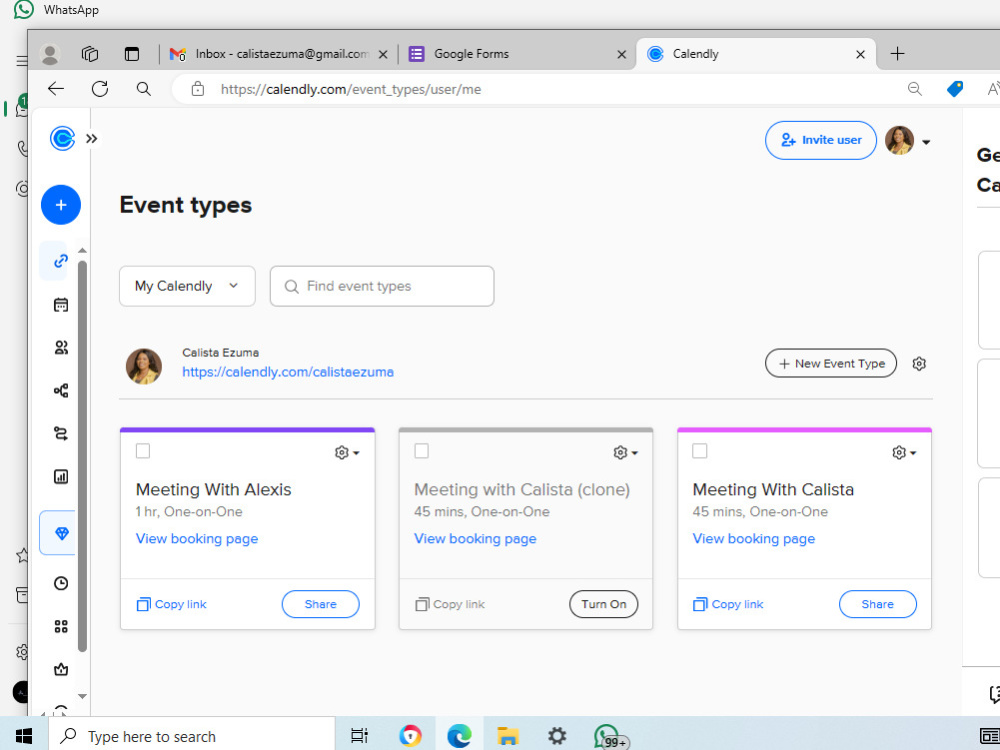Image resolution: width=1000 pixels, height=750 pixels.
Task: Click Invite user button
Action: pyautogui.click(x=821, y=140)
